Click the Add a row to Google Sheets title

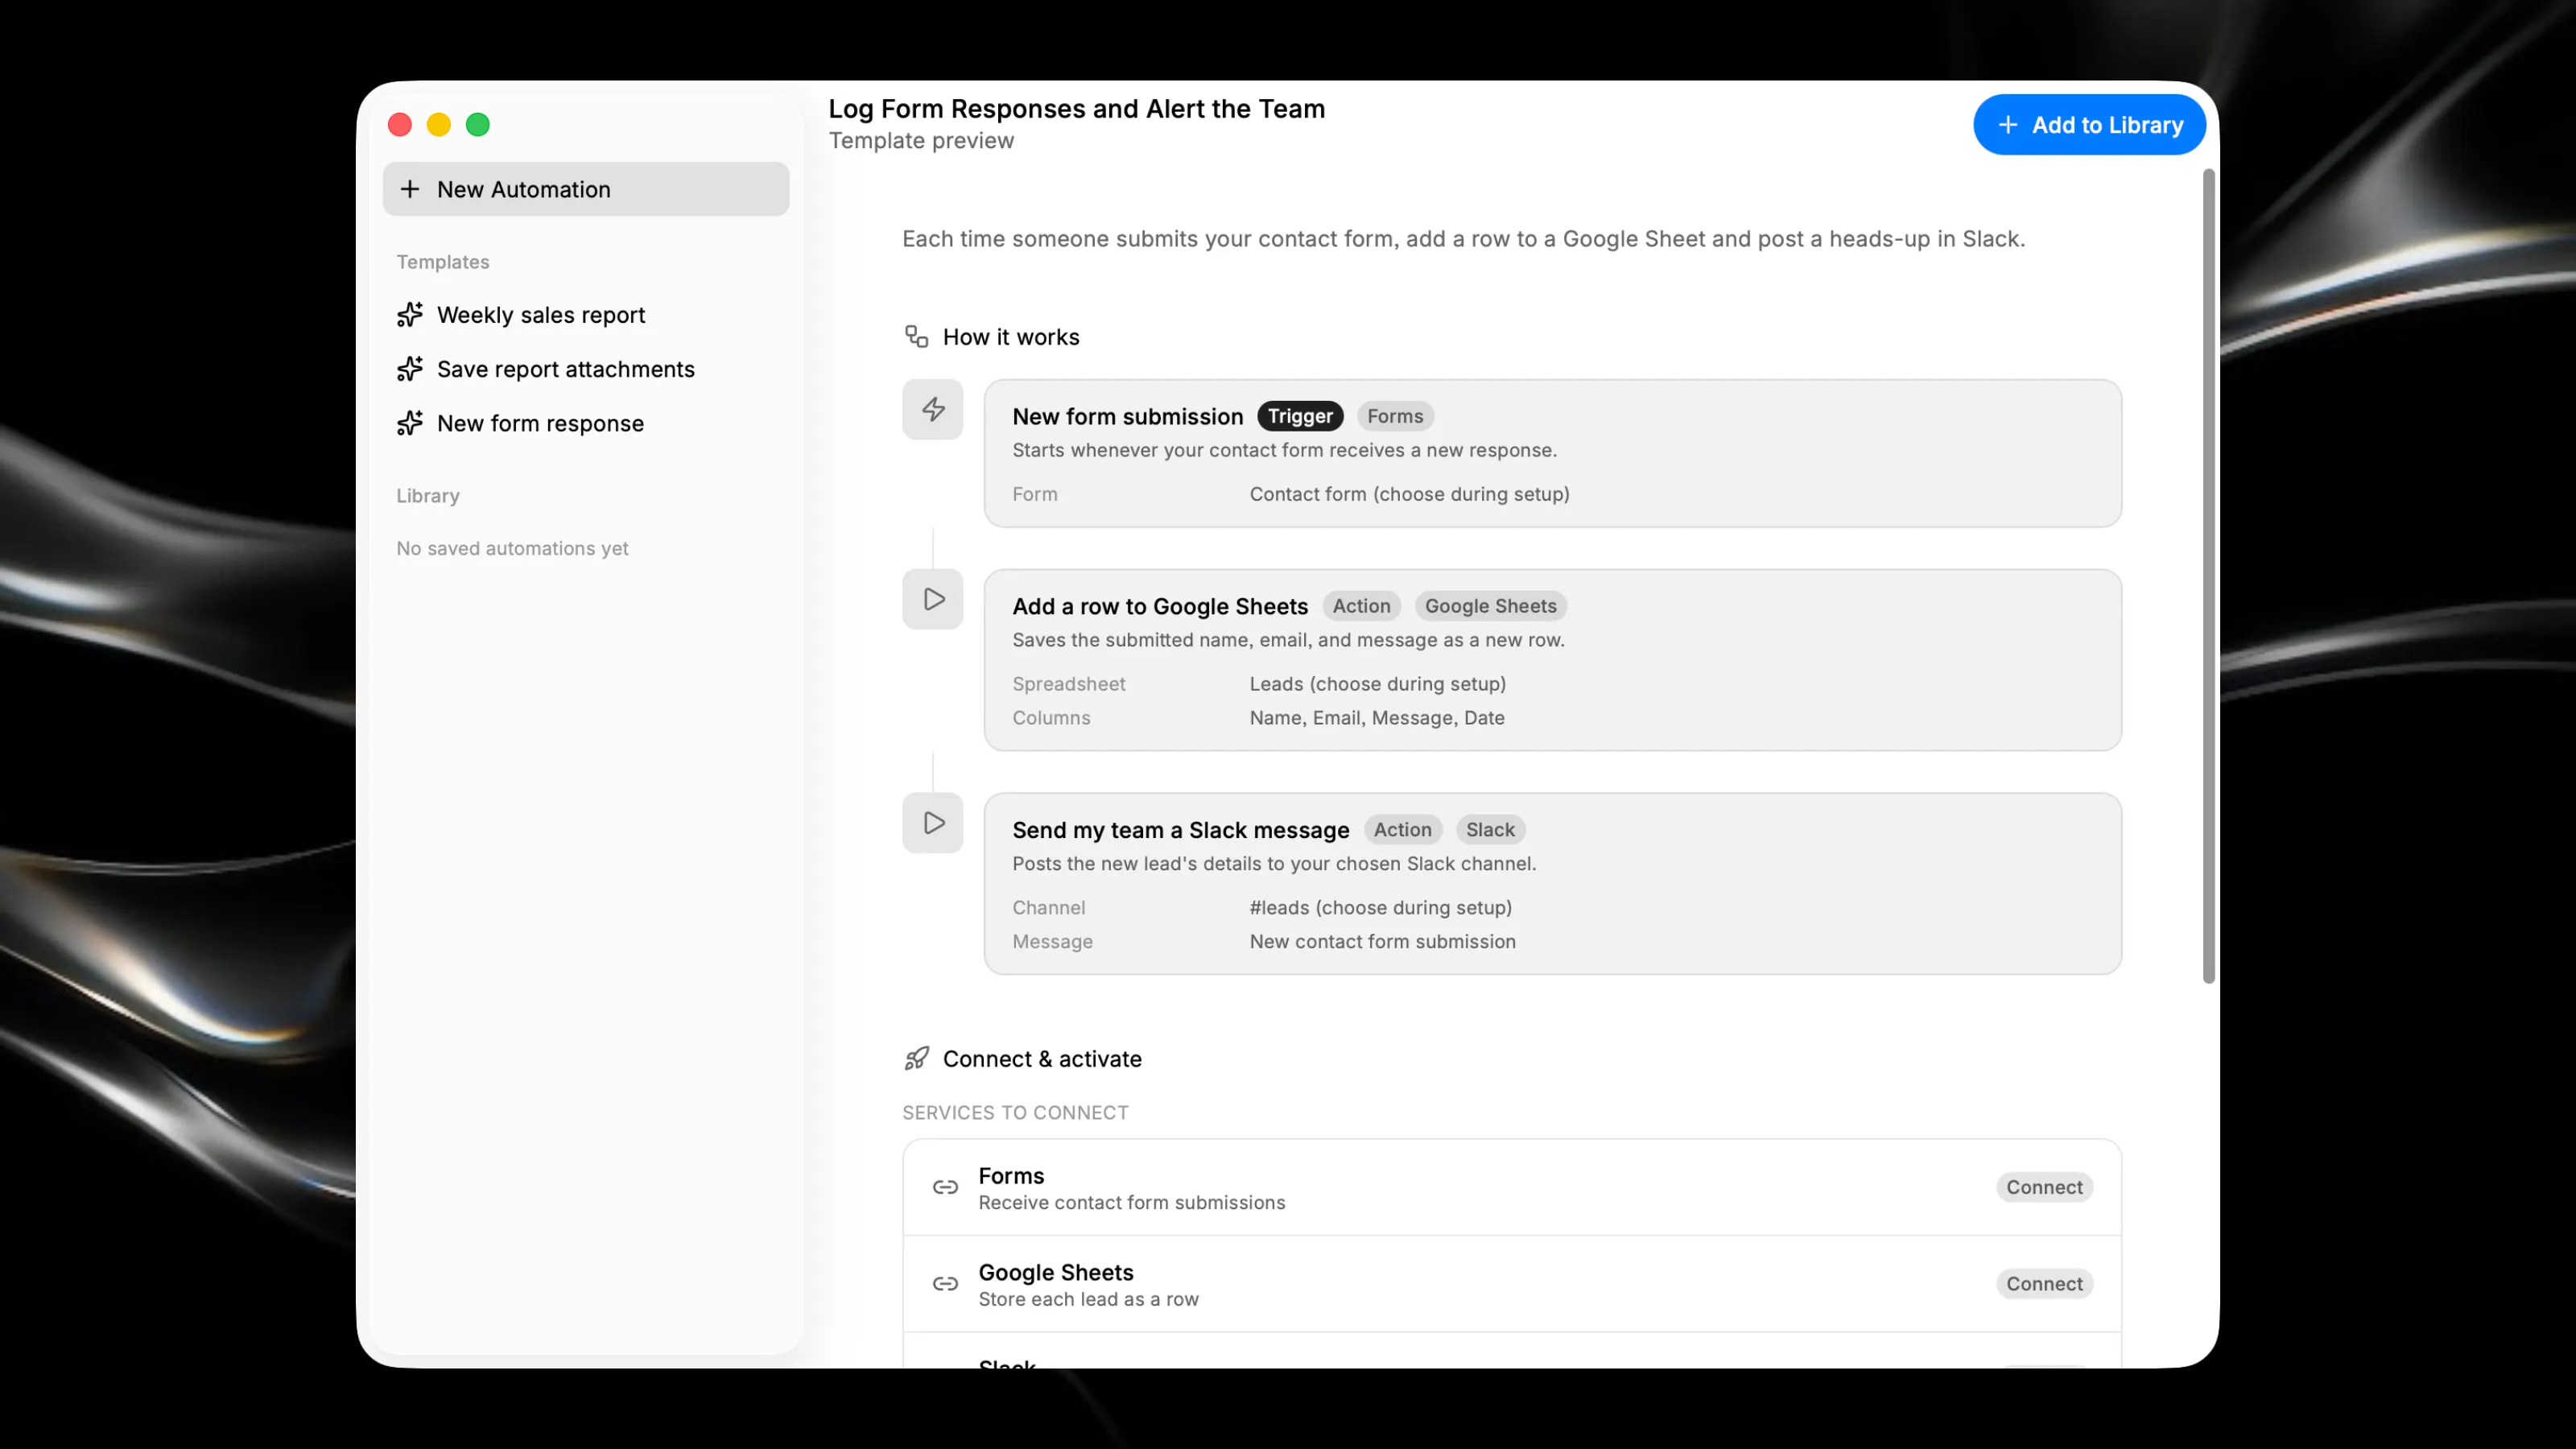[x=1160, y=606]
